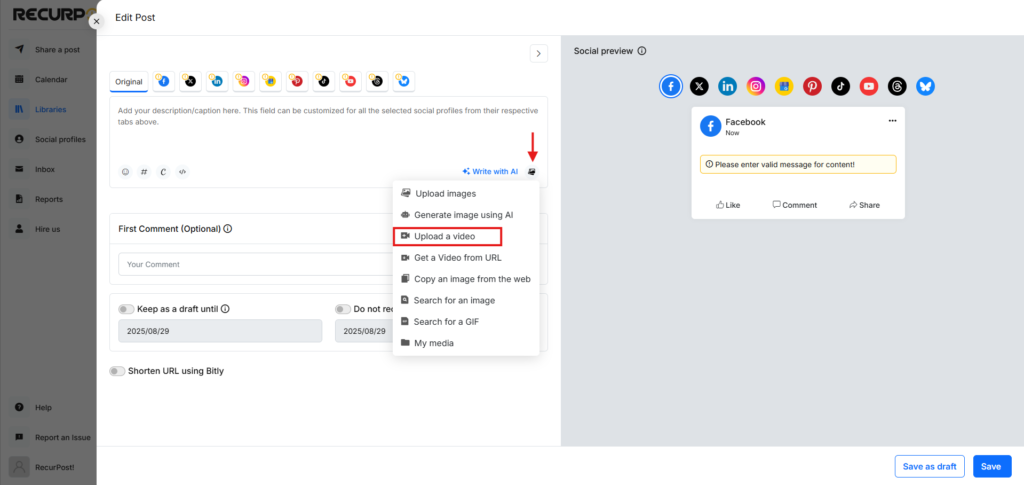Image resolution: width=1024 pixels, height=485 pixels.
Task: Choose Generate image using AI
Action: pyautogui.click(x=466, y=215)
